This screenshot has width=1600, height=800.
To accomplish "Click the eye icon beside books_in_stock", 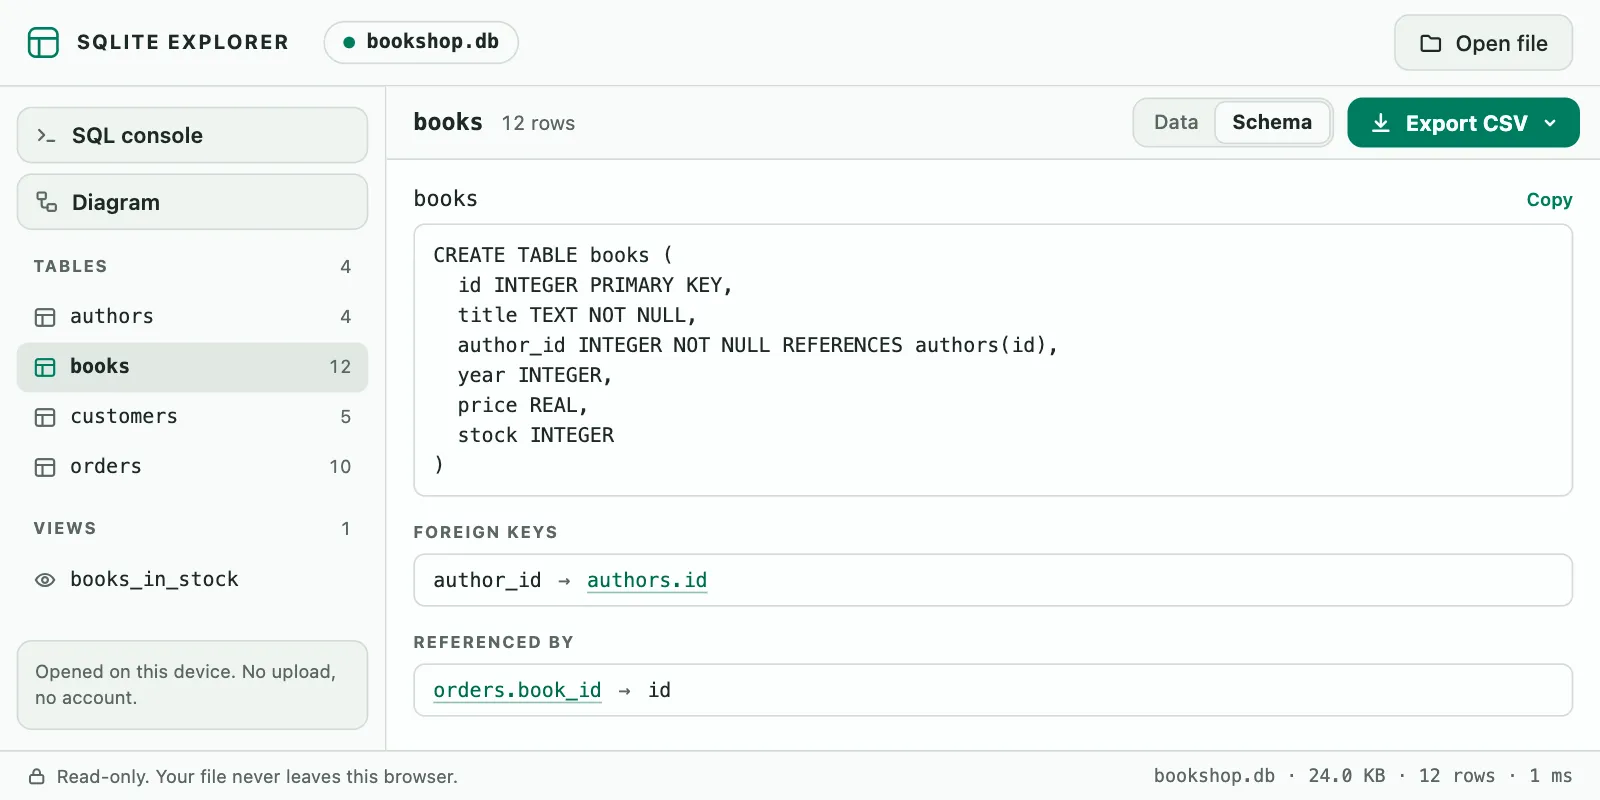I will coord(45,580).
